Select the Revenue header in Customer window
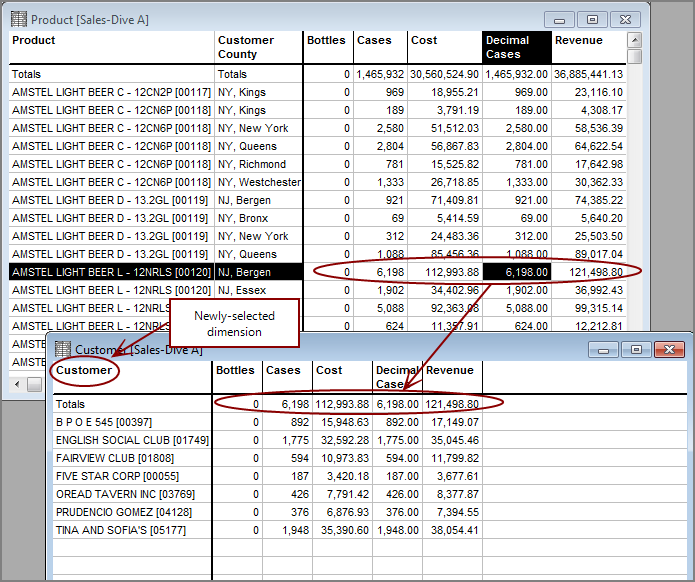The image size is (695, 582). coord(453,377)
